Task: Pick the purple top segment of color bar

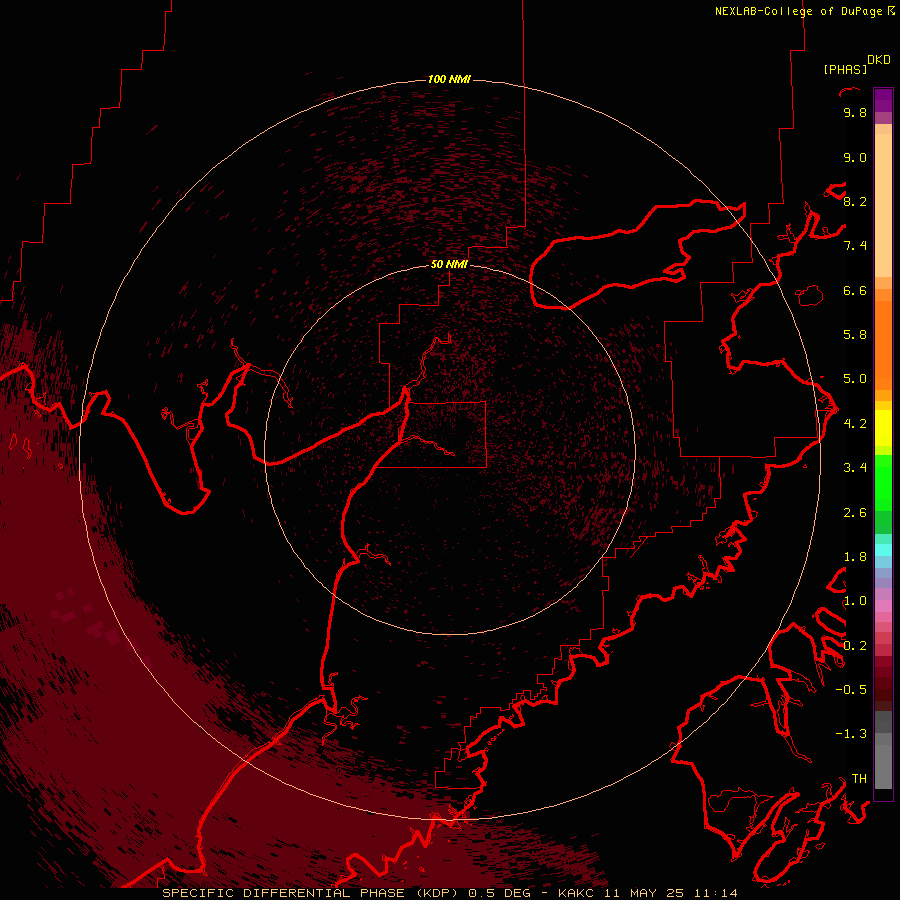Action: [x=883, y=100]
